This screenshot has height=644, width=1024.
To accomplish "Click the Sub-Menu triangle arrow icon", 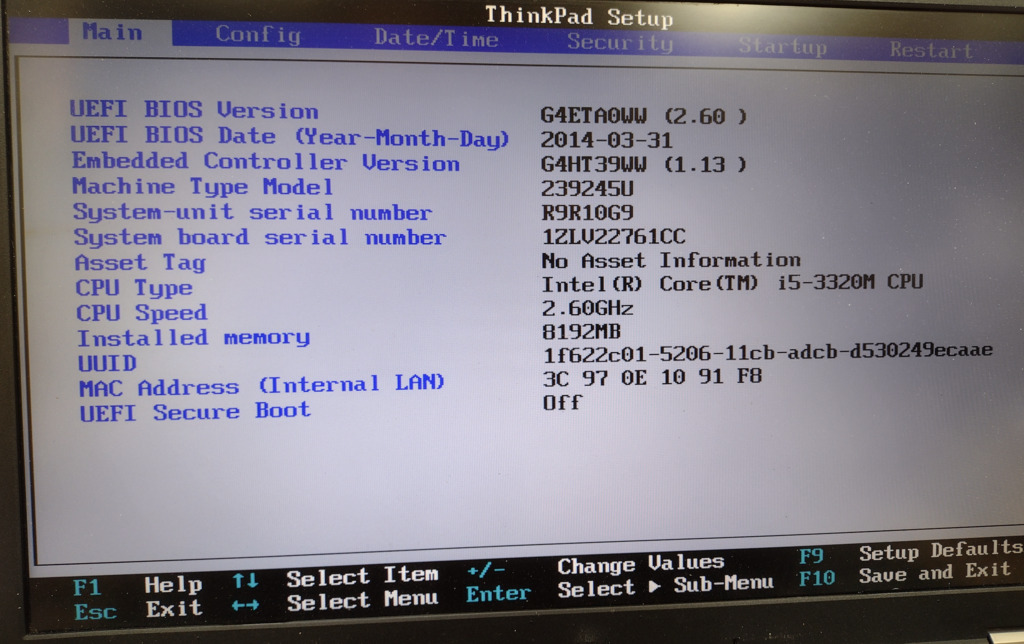I will (656, 585).
